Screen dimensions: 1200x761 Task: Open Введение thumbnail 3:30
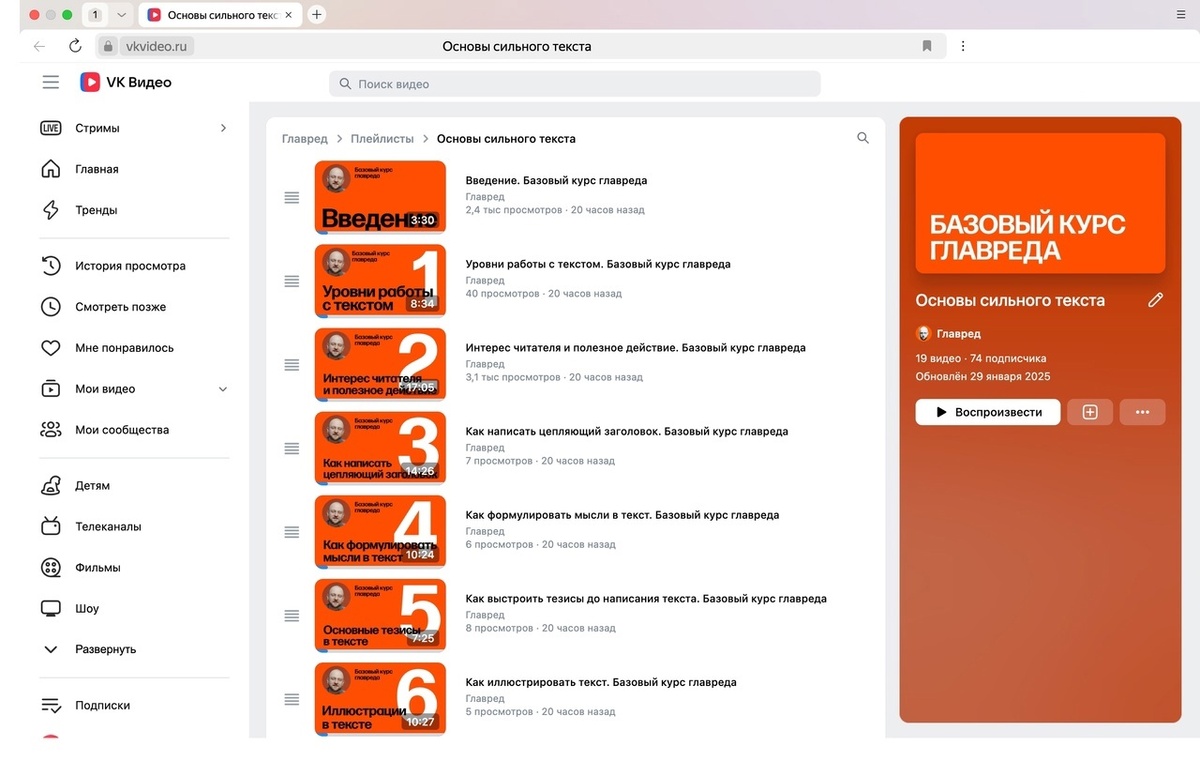click(380, 197)
